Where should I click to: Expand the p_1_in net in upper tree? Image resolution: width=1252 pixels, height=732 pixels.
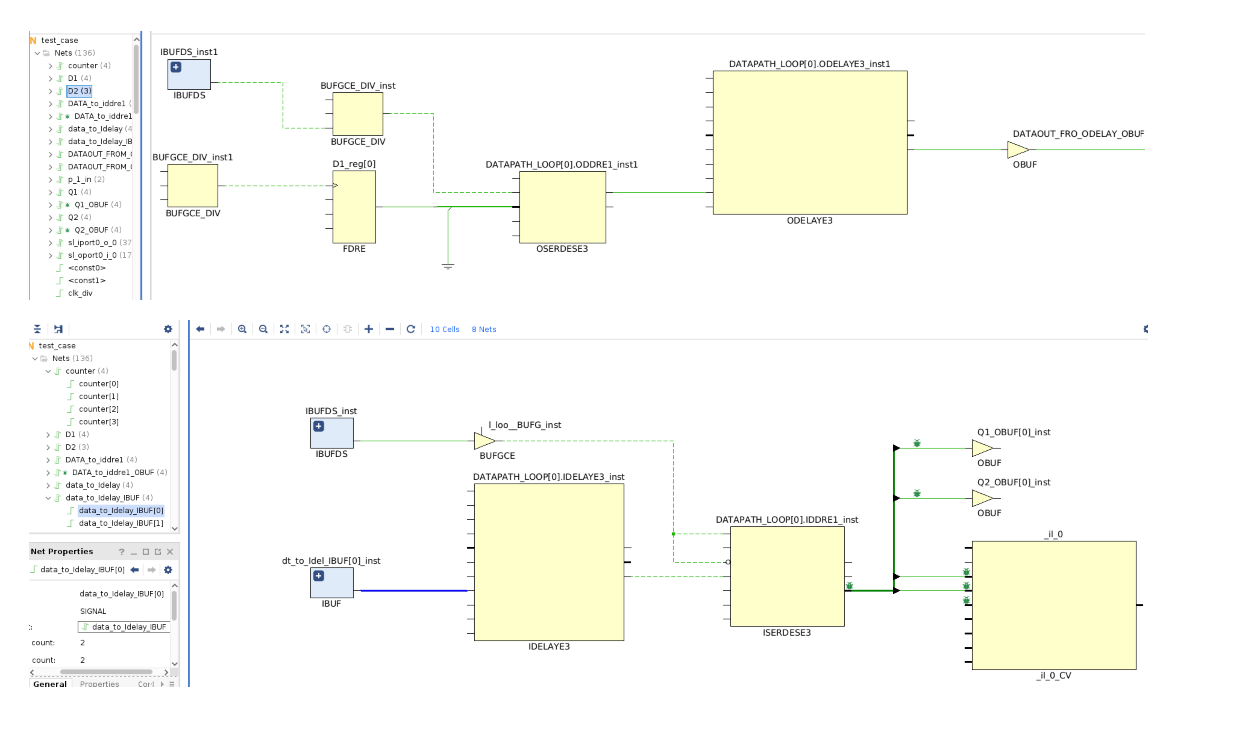[x=50, y=179]
